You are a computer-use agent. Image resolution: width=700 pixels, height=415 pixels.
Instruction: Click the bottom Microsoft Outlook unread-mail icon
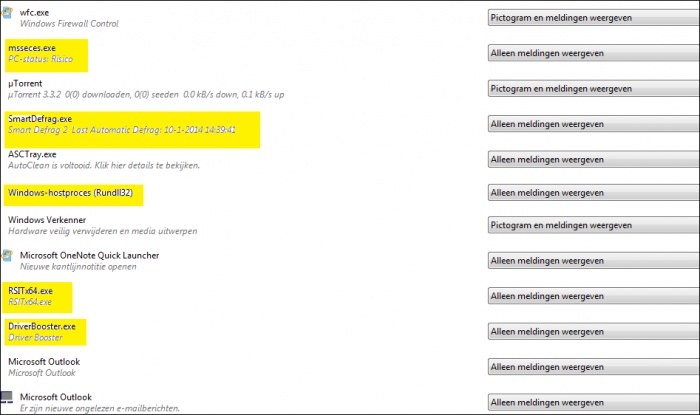click(7, 397)
